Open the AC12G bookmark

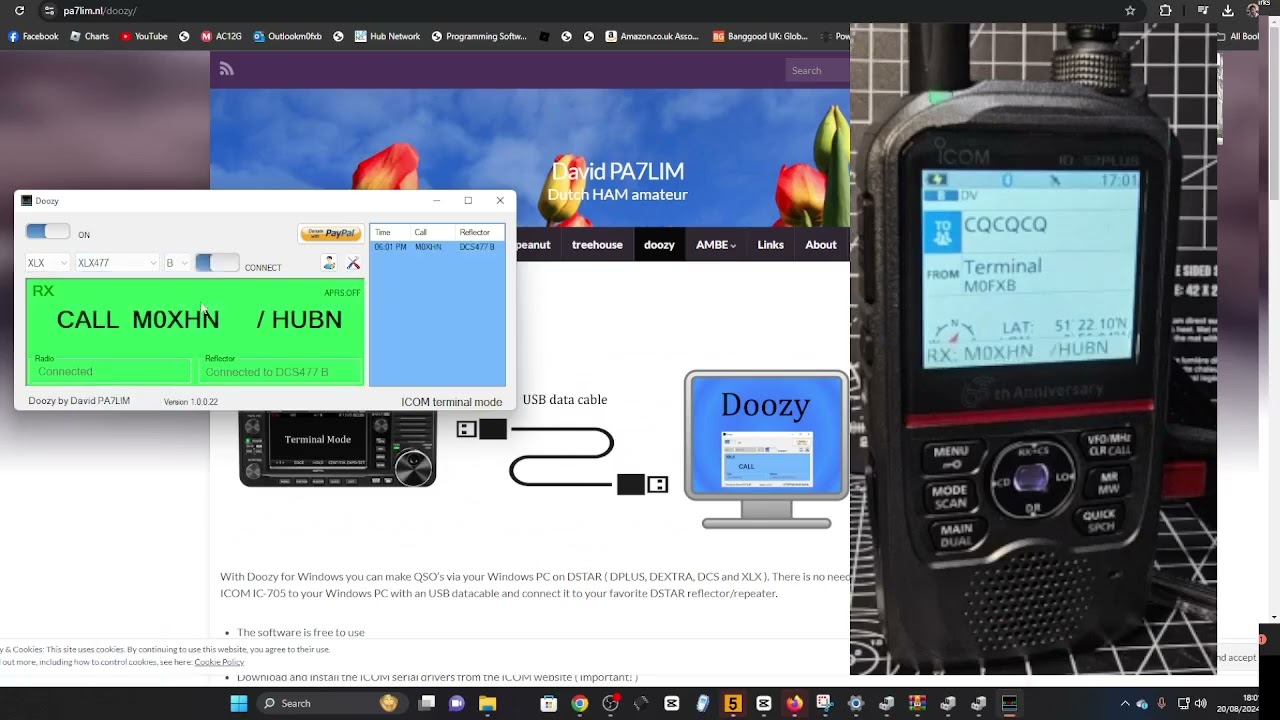tap(221, 36)
